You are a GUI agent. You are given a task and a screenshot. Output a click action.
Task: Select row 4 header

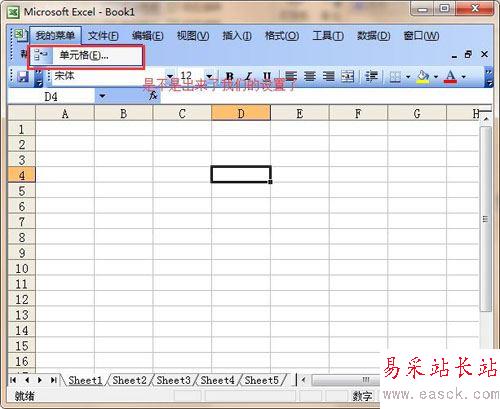pyautogui.click(x=22, y=175)
